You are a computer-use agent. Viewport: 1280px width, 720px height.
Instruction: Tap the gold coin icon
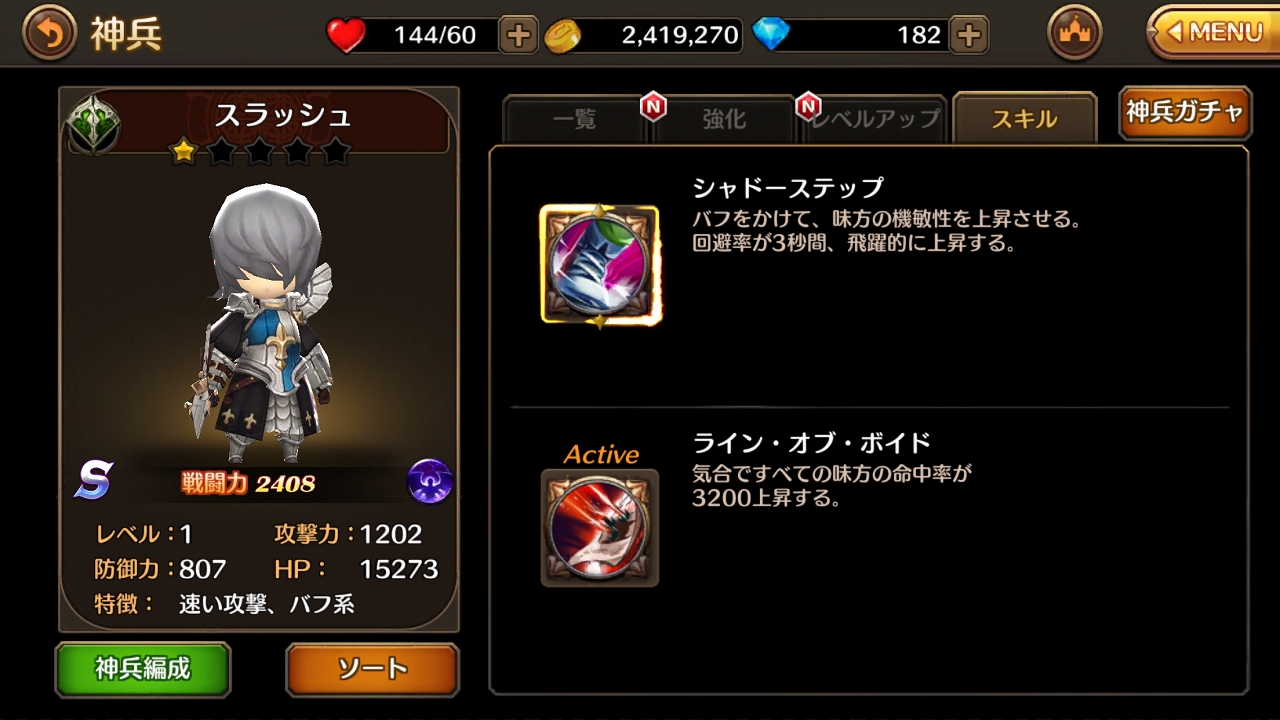[563, 36]
